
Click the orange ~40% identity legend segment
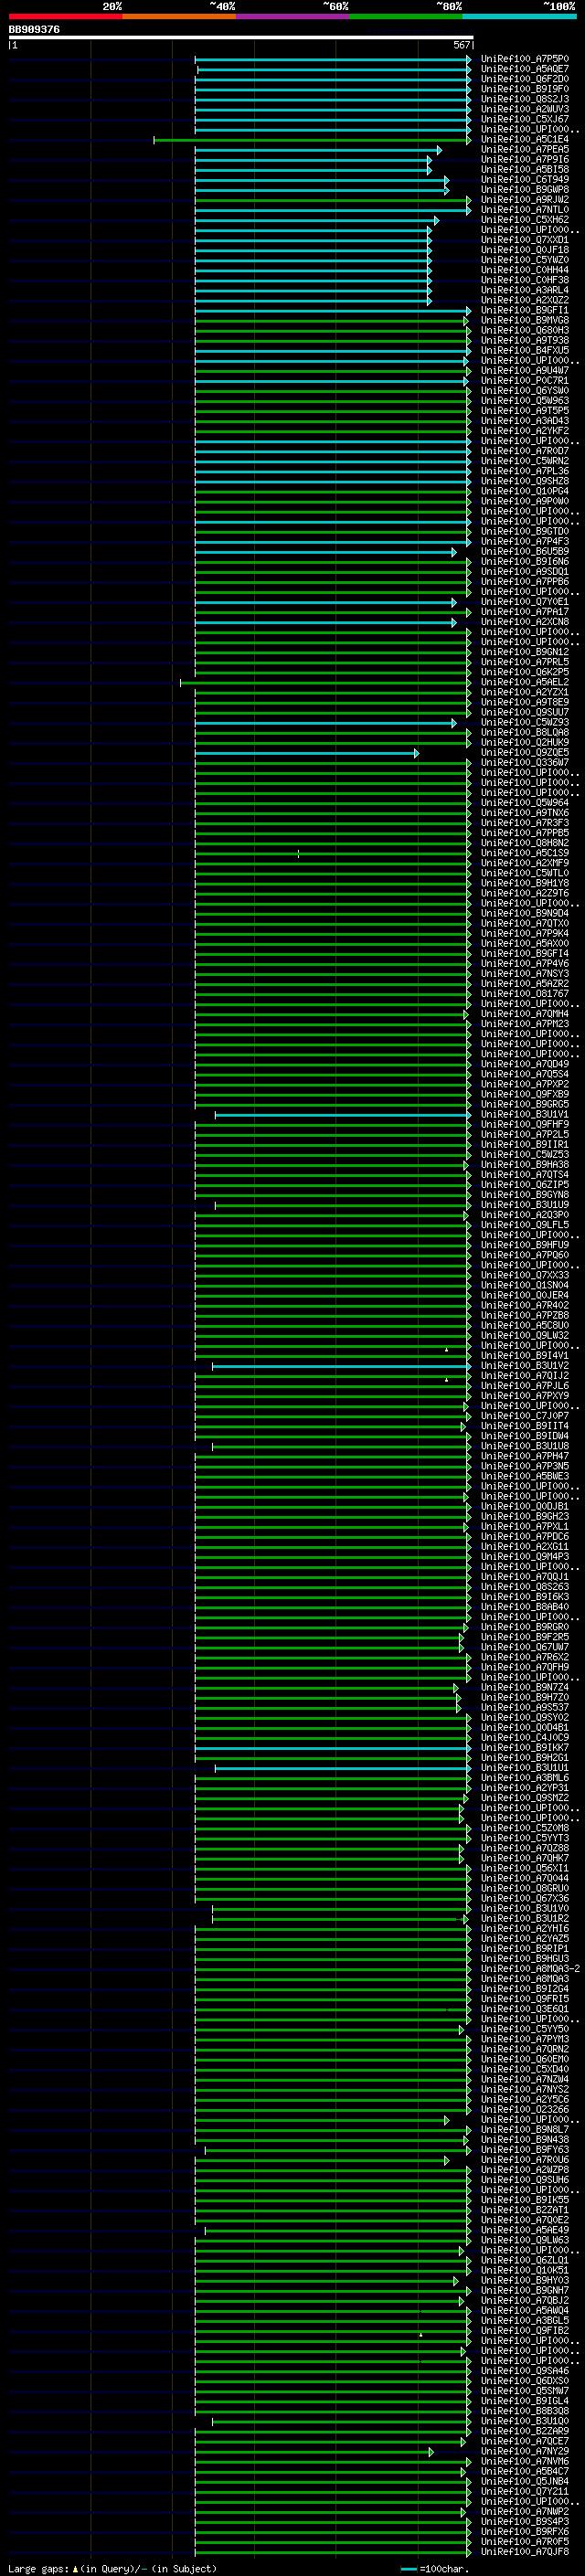pos(179,16)
